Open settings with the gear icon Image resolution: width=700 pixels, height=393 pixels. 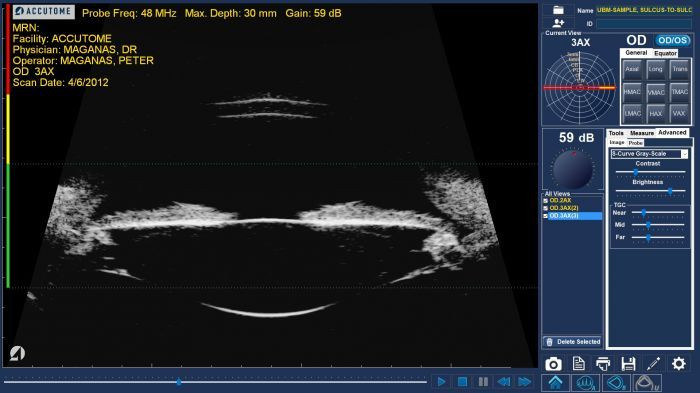(x=679, y=364)
